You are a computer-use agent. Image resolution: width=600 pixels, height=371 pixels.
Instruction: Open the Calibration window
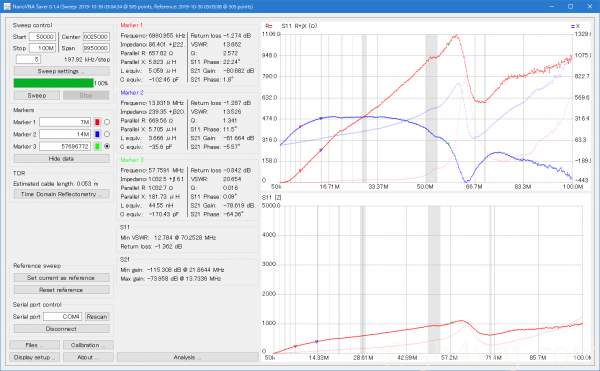[x=88, y=345]
